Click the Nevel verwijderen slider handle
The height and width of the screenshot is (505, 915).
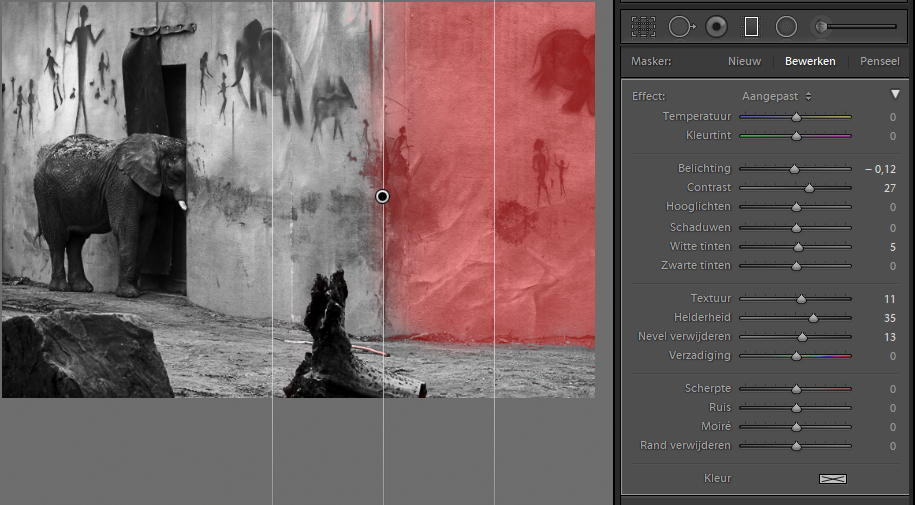coord(802,338)
